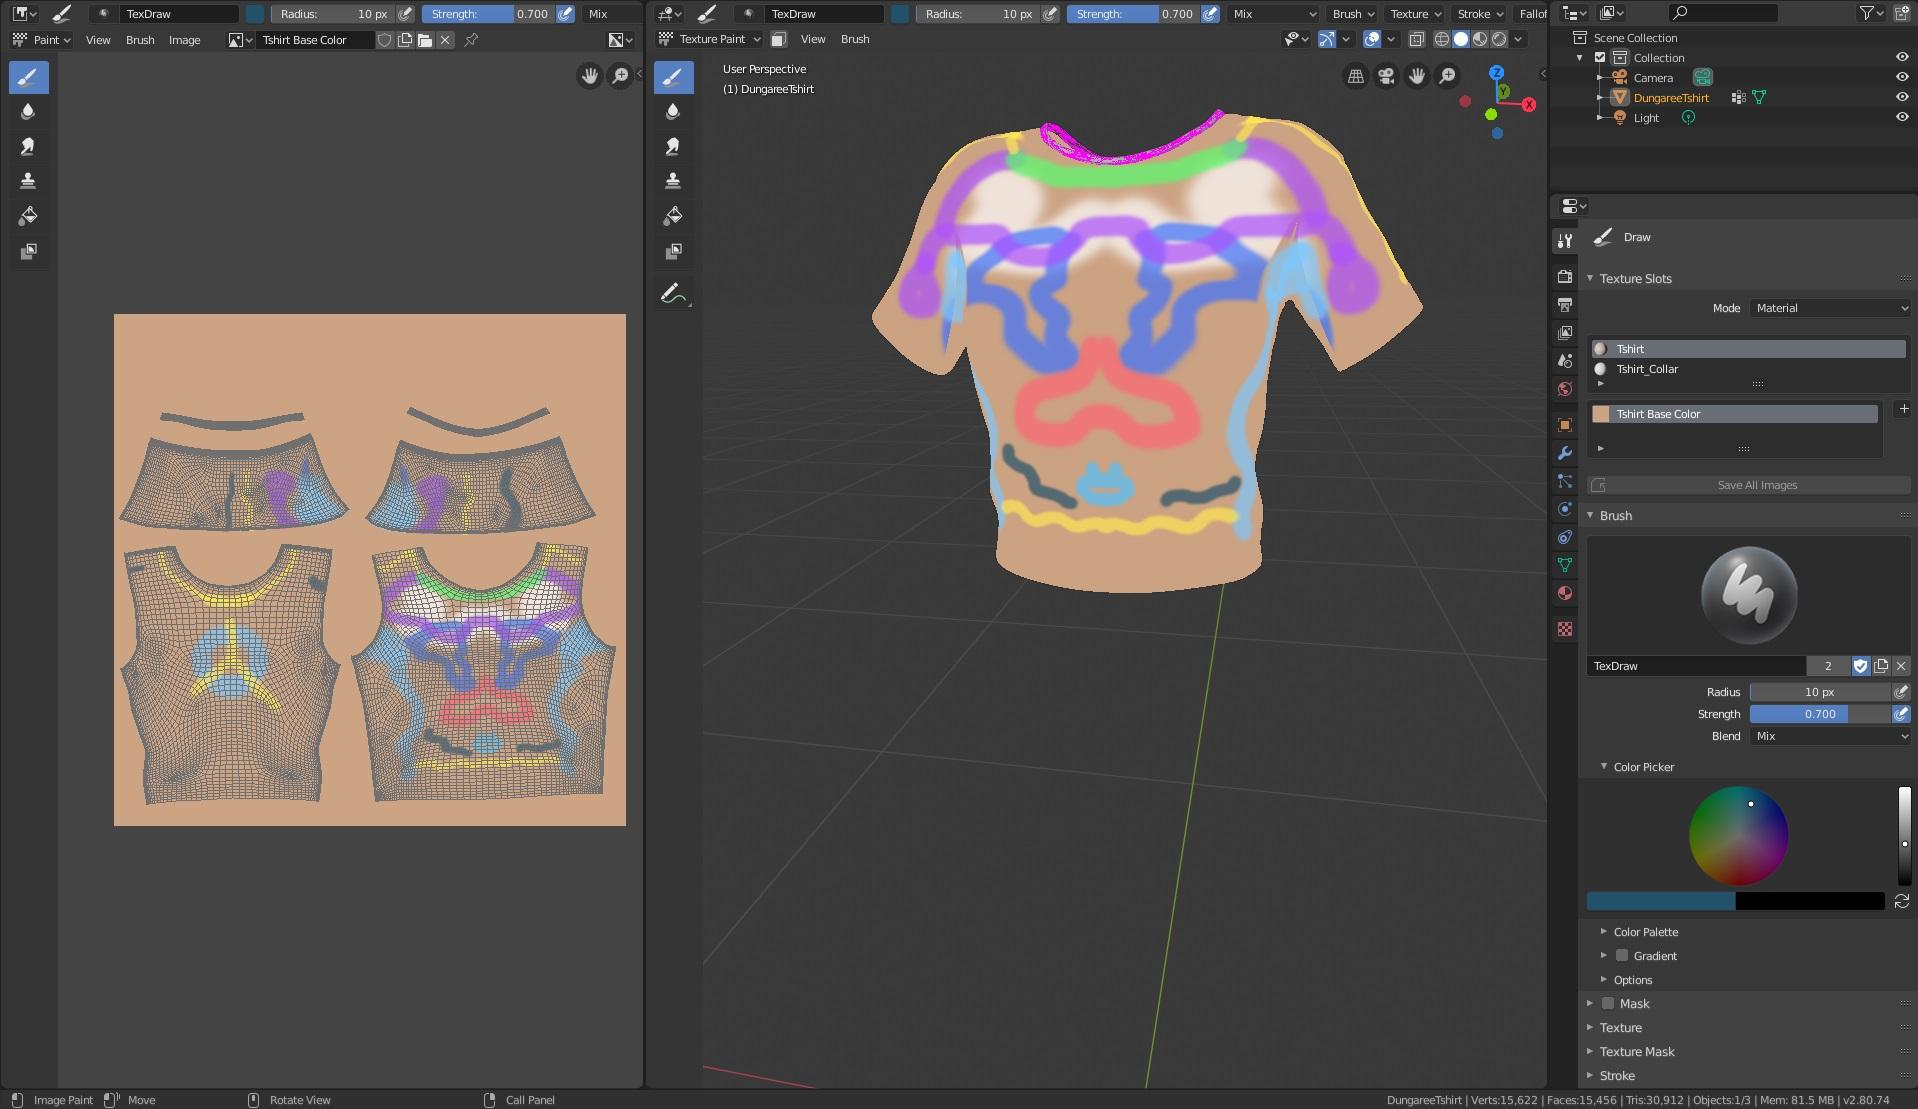Add a new texture paint slot

pos(1904,409)
